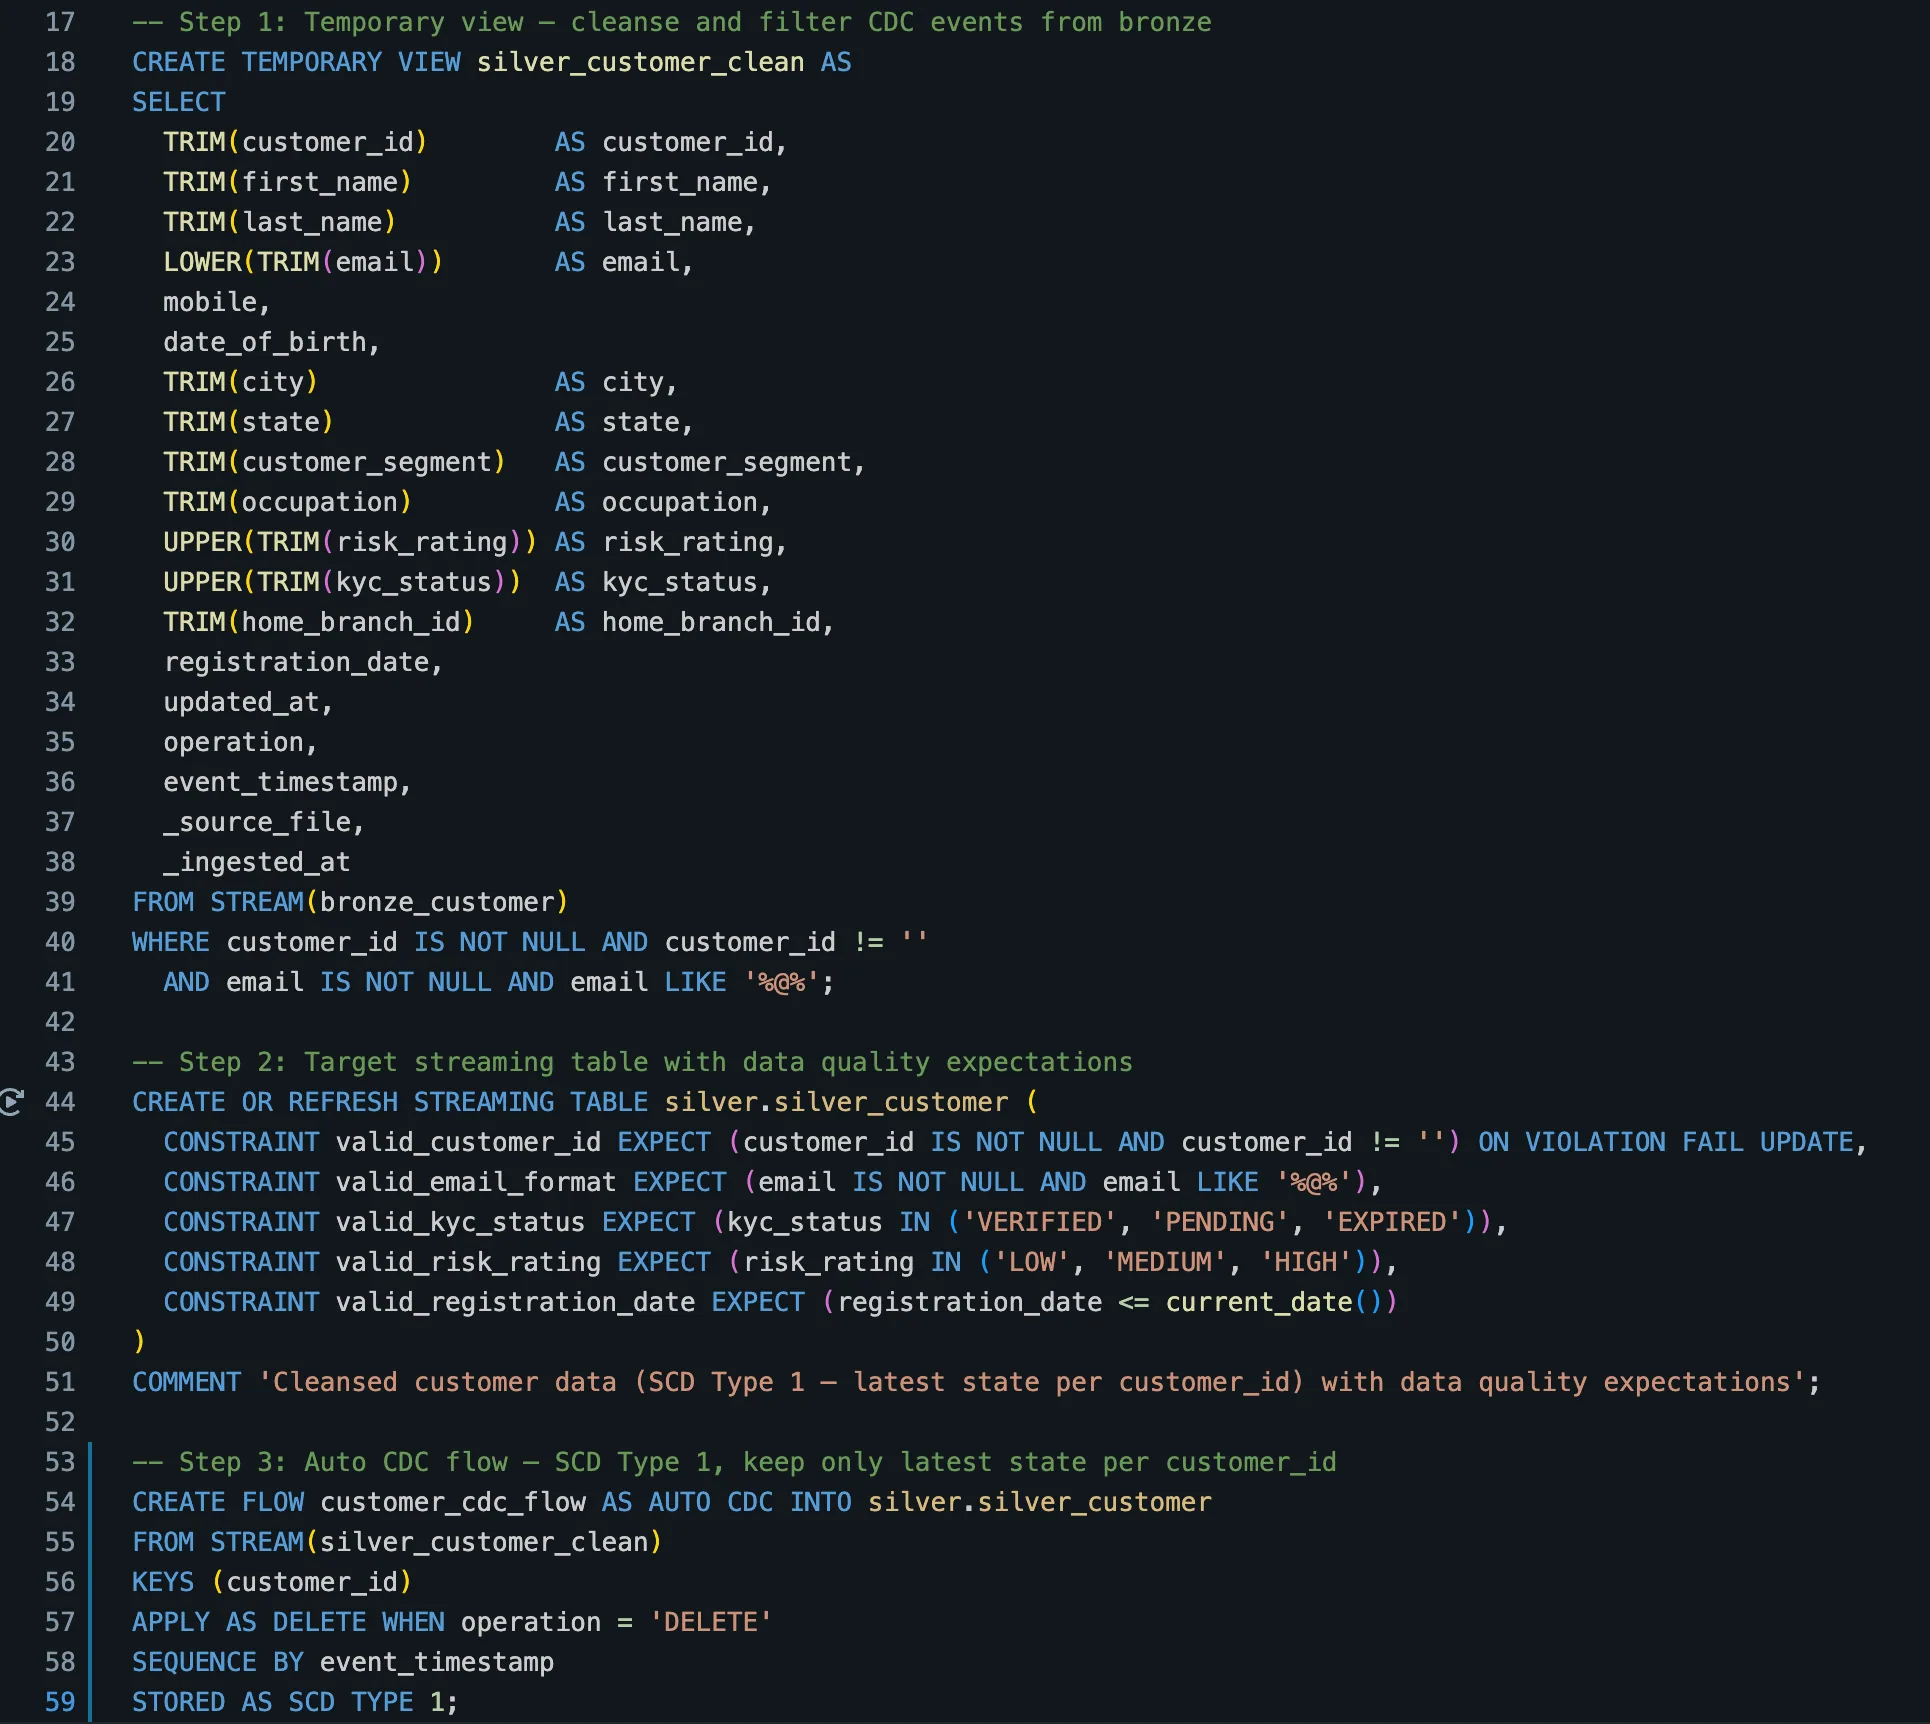Click line number 18 in the gutter
Viewport: 1930px width, 1724px height.
point(60,62)
